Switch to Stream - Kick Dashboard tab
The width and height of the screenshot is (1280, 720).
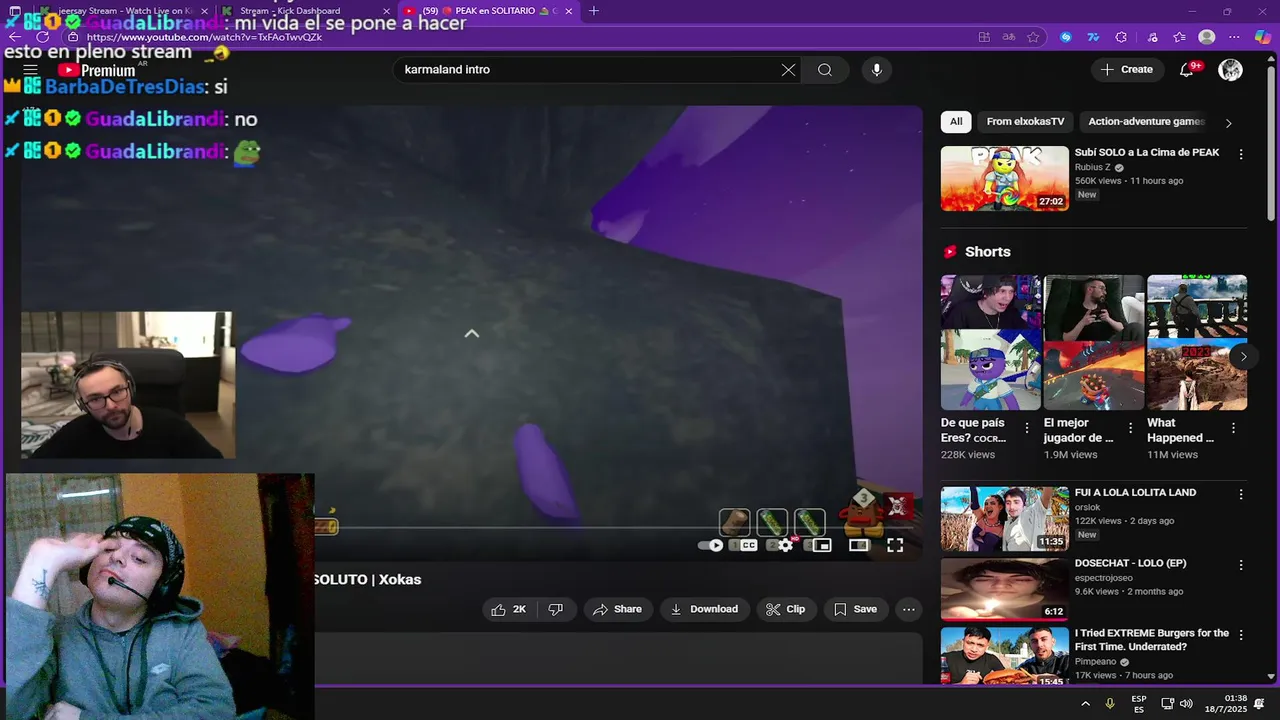(305, 11)
